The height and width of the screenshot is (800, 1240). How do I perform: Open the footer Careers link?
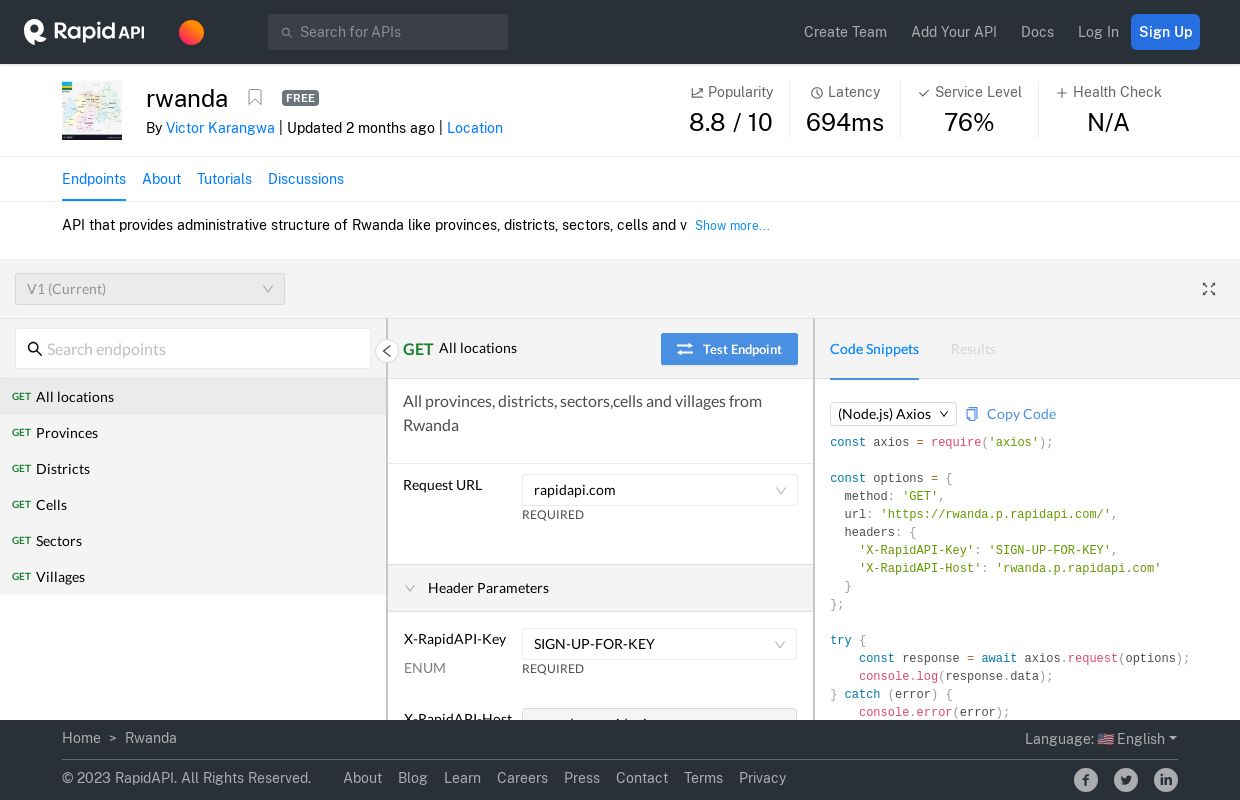click(522, 778)
